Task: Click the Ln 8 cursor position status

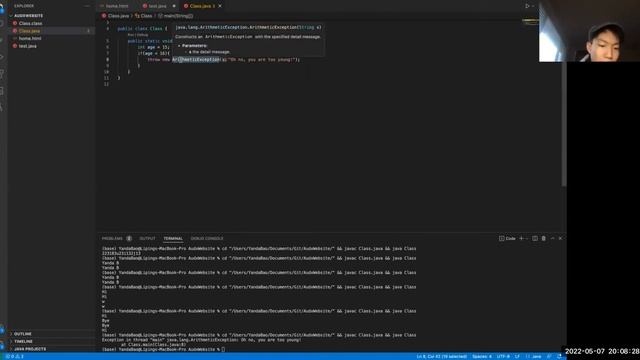Action: [x=442, y=356]
